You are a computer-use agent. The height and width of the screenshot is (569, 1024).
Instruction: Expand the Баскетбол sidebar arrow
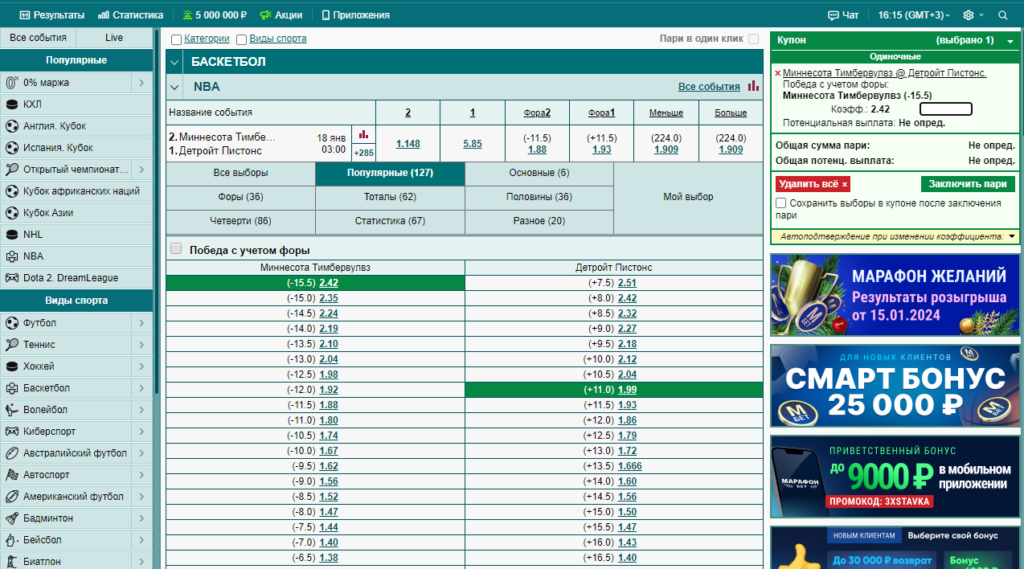pos(141,388)
